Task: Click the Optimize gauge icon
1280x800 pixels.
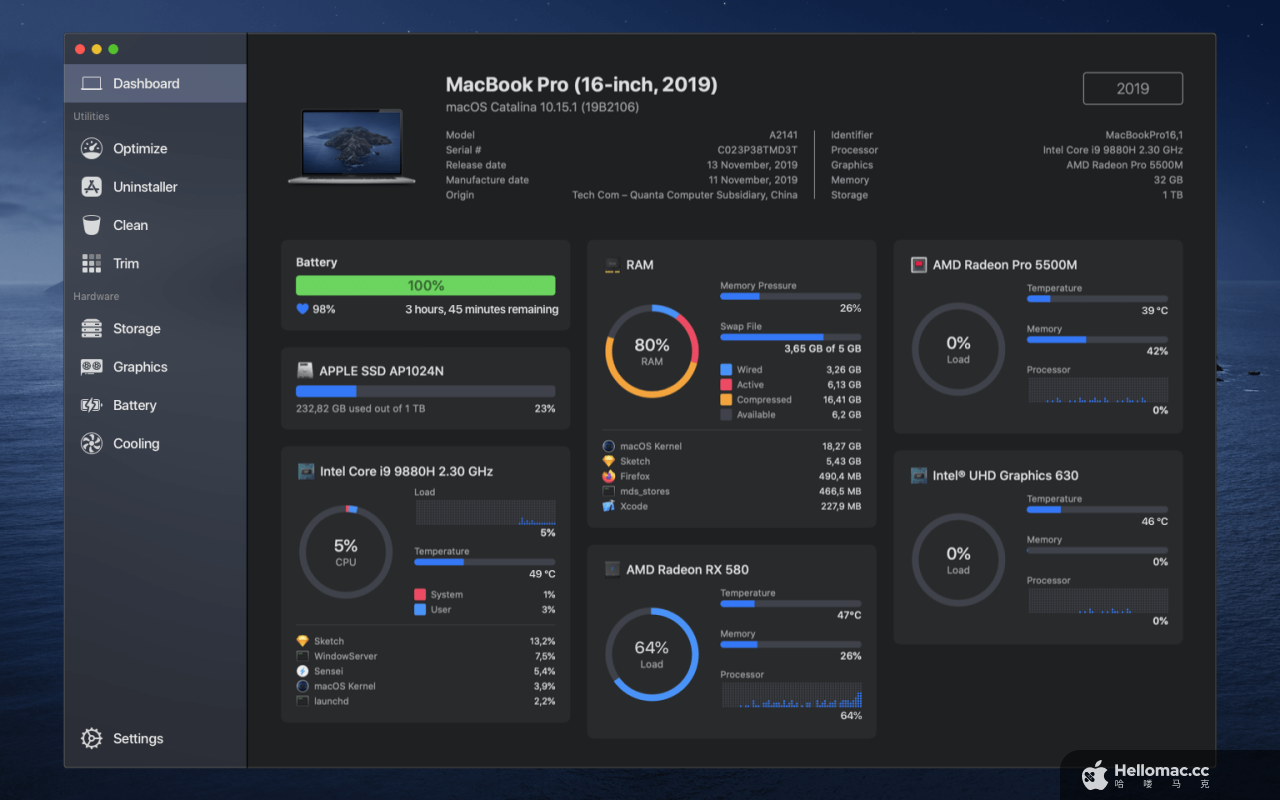Action: [x=91, y=148]
